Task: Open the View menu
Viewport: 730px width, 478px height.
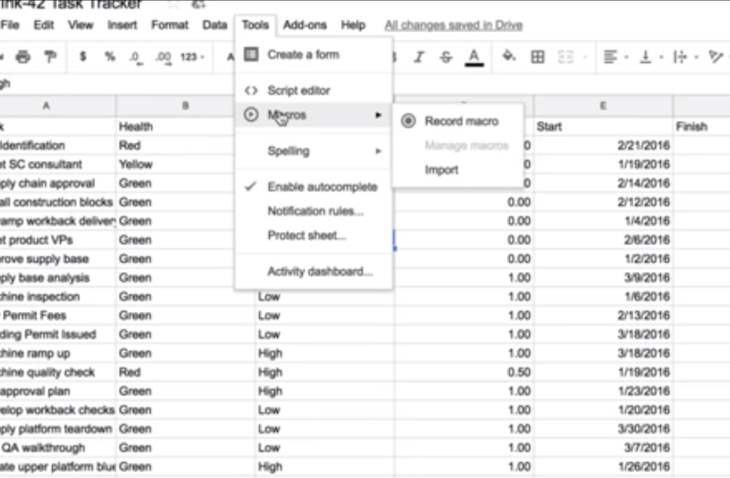Action: (x=81, y=25)
